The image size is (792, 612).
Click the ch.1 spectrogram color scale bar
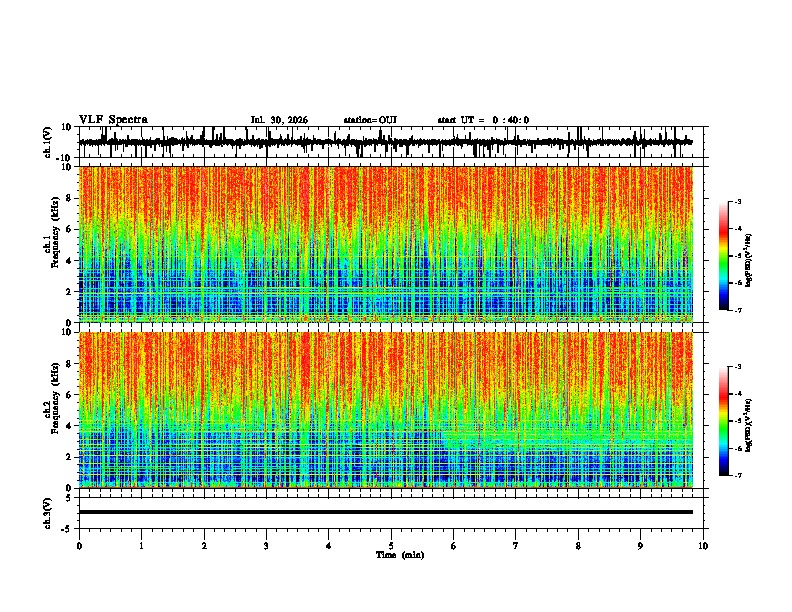[723, 256]
